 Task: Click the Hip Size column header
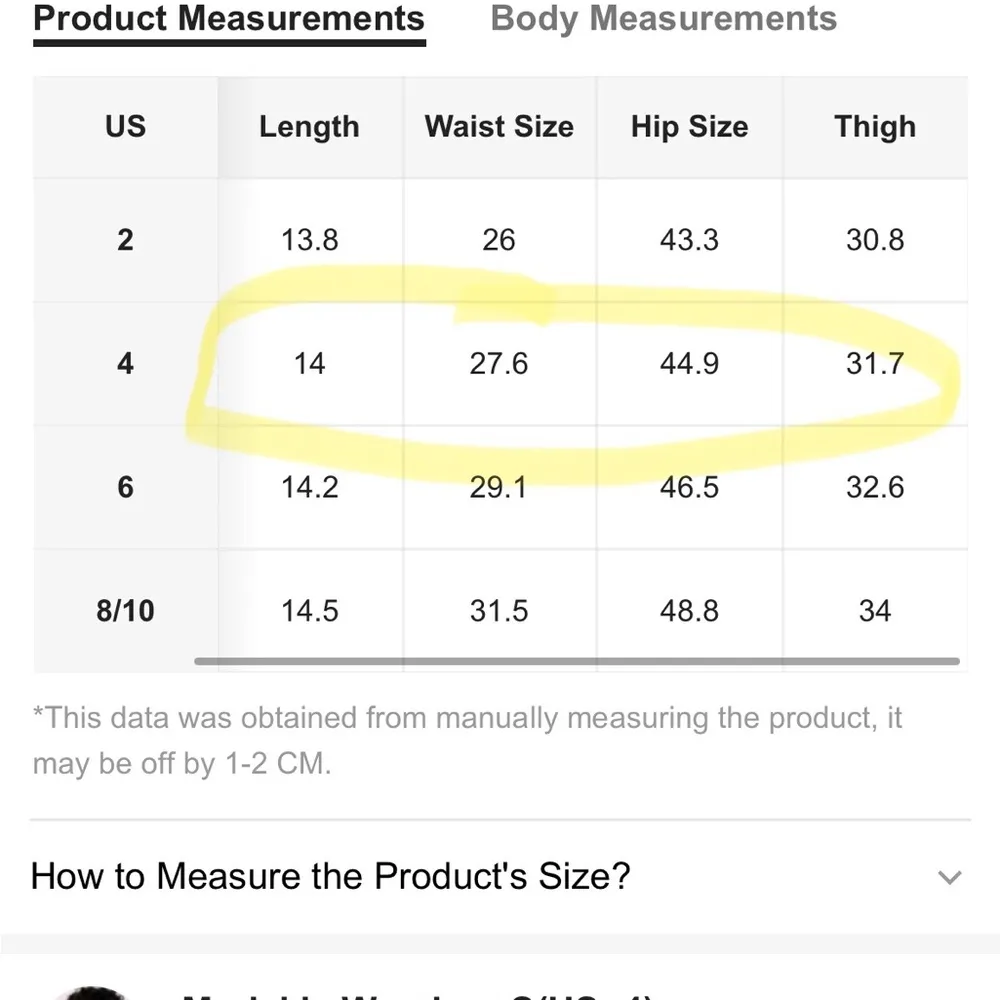click(x=689, y=127)
